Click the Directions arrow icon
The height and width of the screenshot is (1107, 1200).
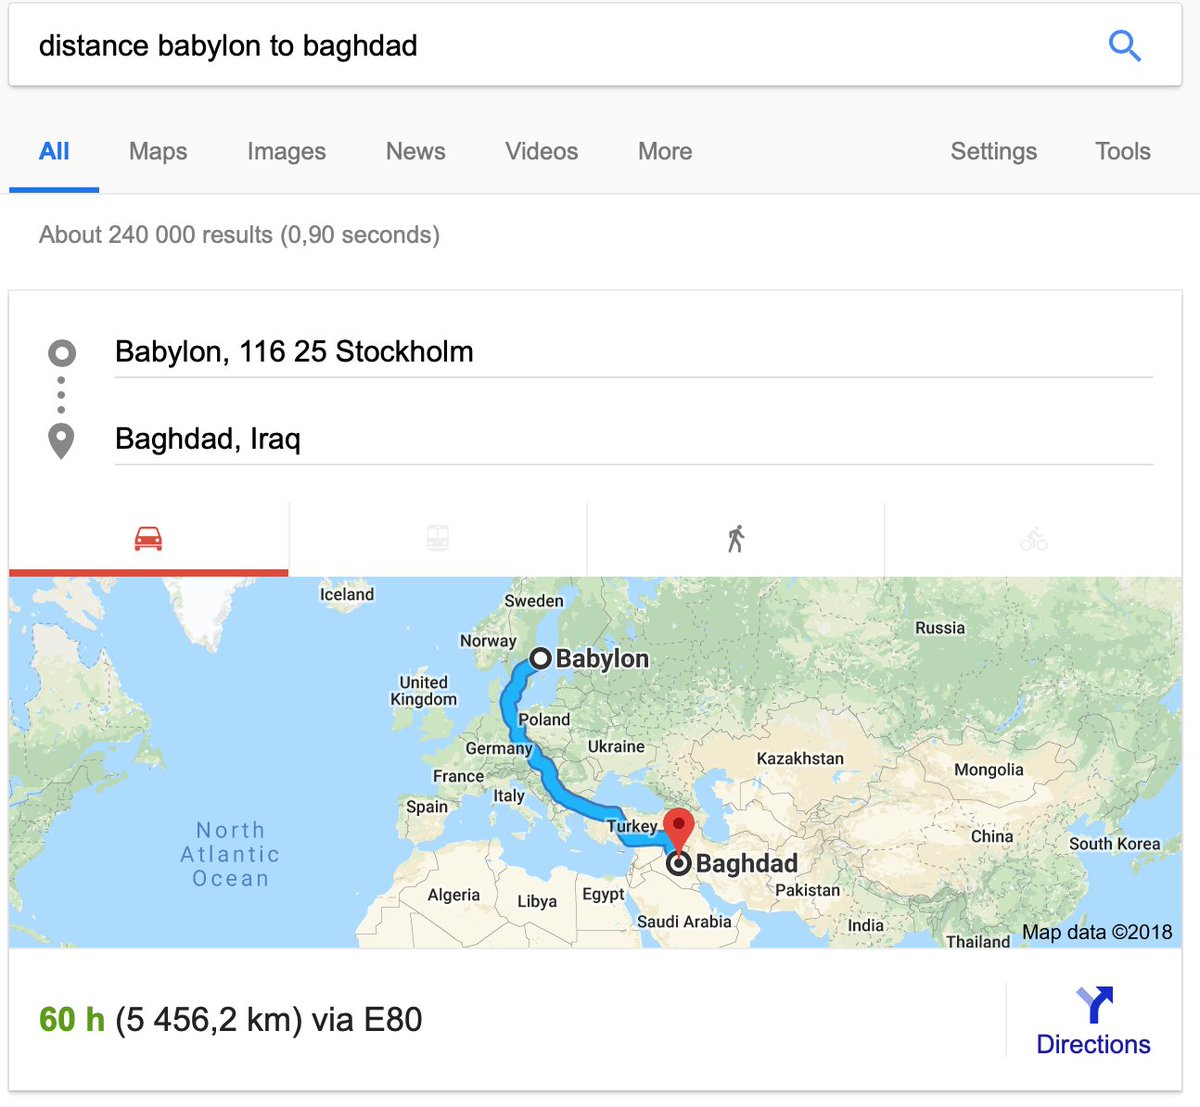tap(1094, 1004)
